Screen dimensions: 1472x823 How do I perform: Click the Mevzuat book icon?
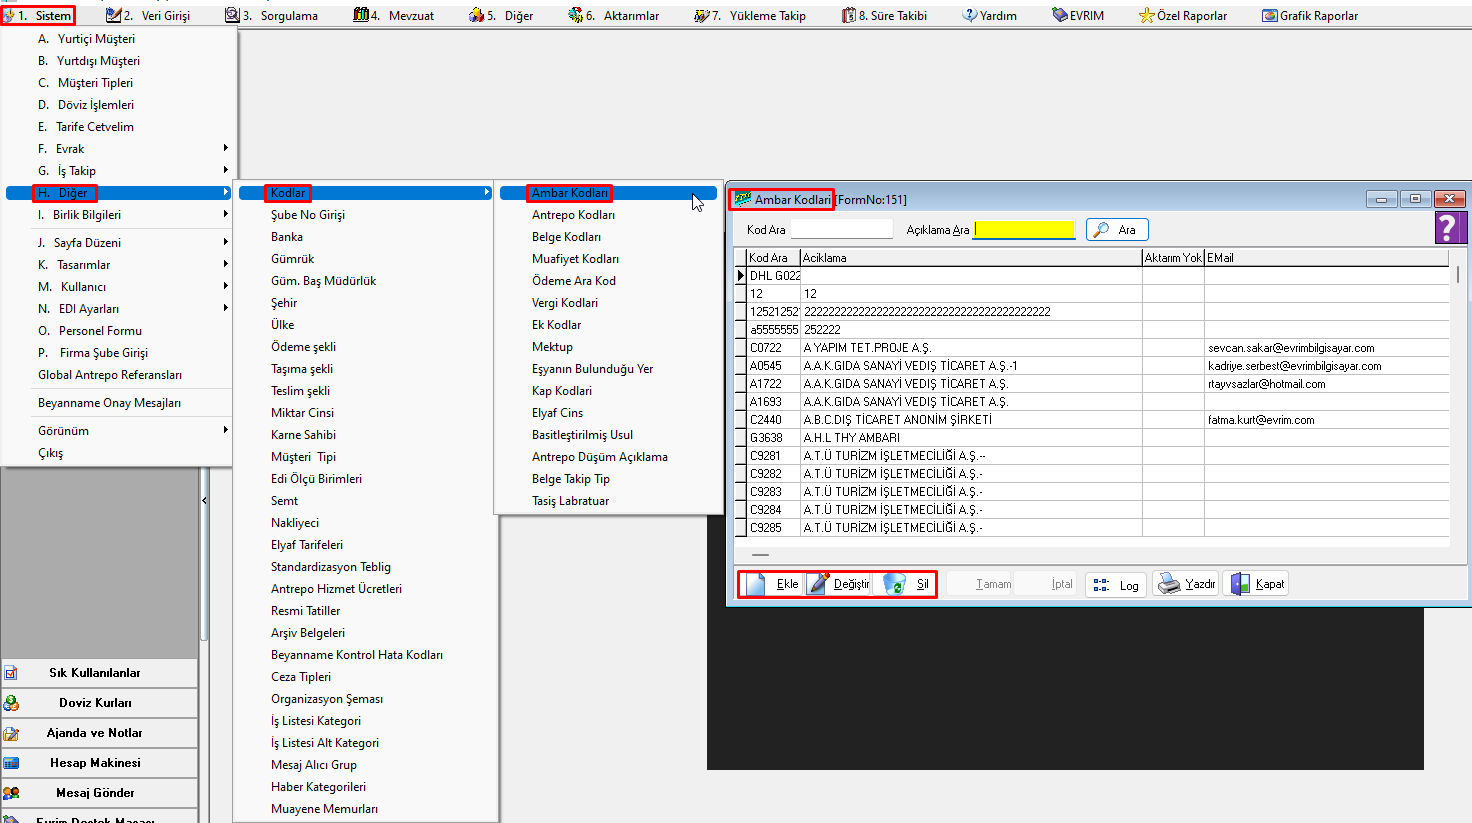point(361,15)
